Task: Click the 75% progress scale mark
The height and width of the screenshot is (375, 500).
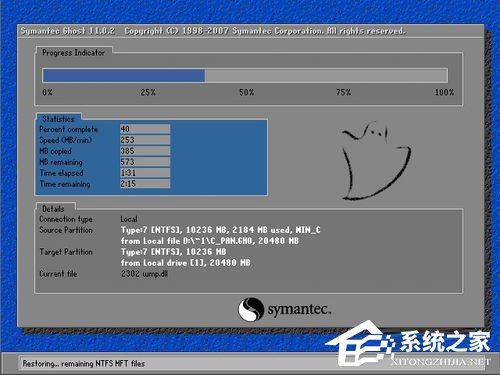Action: coord(343,92)
